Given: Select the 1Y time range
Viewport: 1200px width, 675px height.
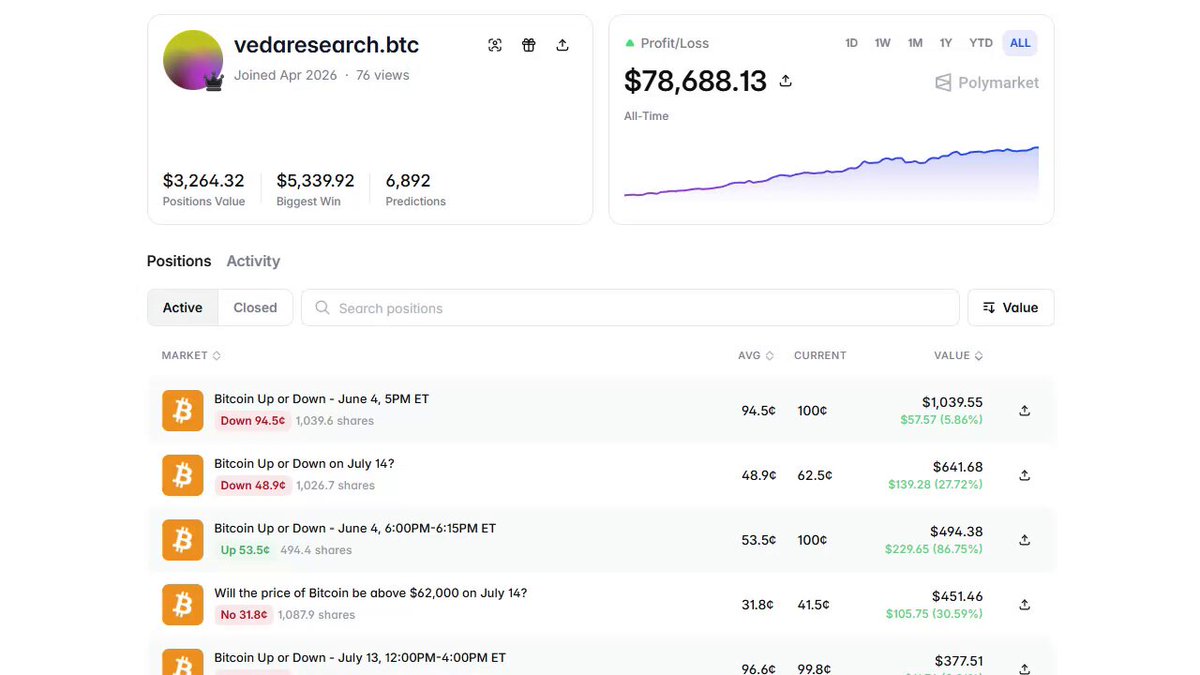Looking at the screenshot, I should 946,43.
